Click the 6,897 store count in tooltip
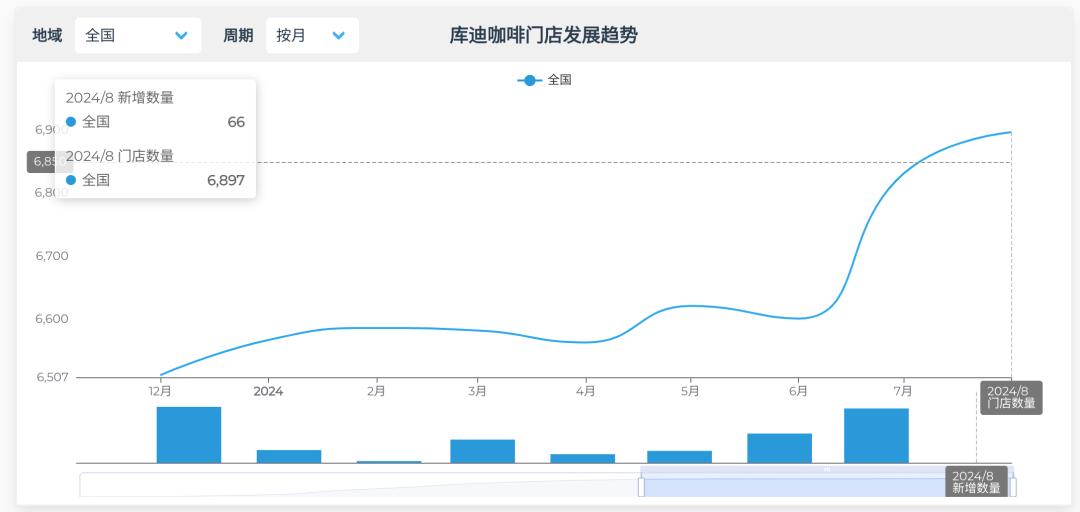The height and width of the screenshot is (512, 1080). [x=226, y=181]
